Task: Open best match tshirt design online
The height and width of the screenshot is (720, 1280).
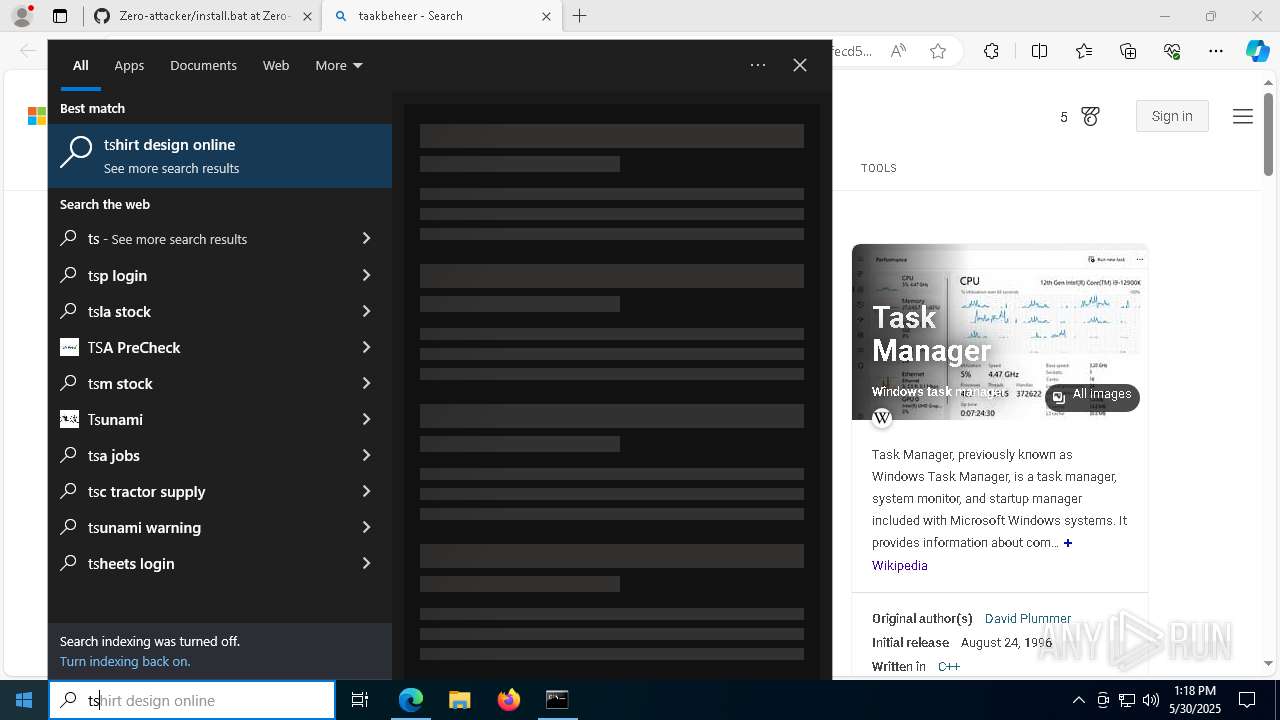Action: [220, 156]
